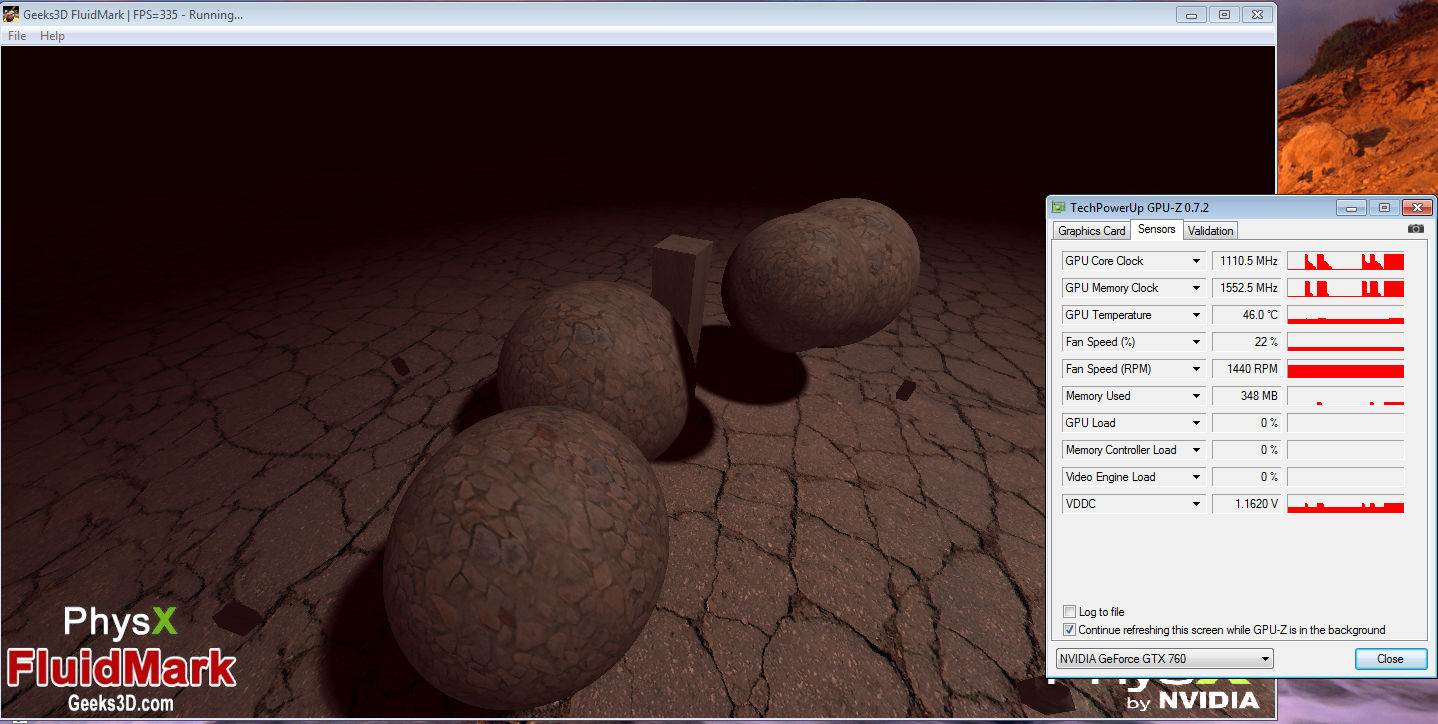The image size is (1438, 724).
Task: Click the GPU-Z camera screenshot icon
Action: pos(1415,229)
